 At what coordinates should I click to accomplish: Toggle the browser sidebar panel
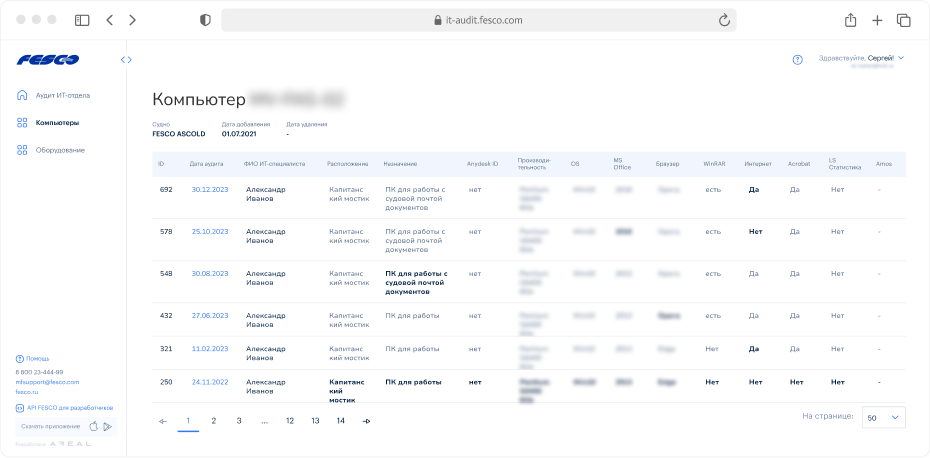pyautogui.click(x=82, y=20)
